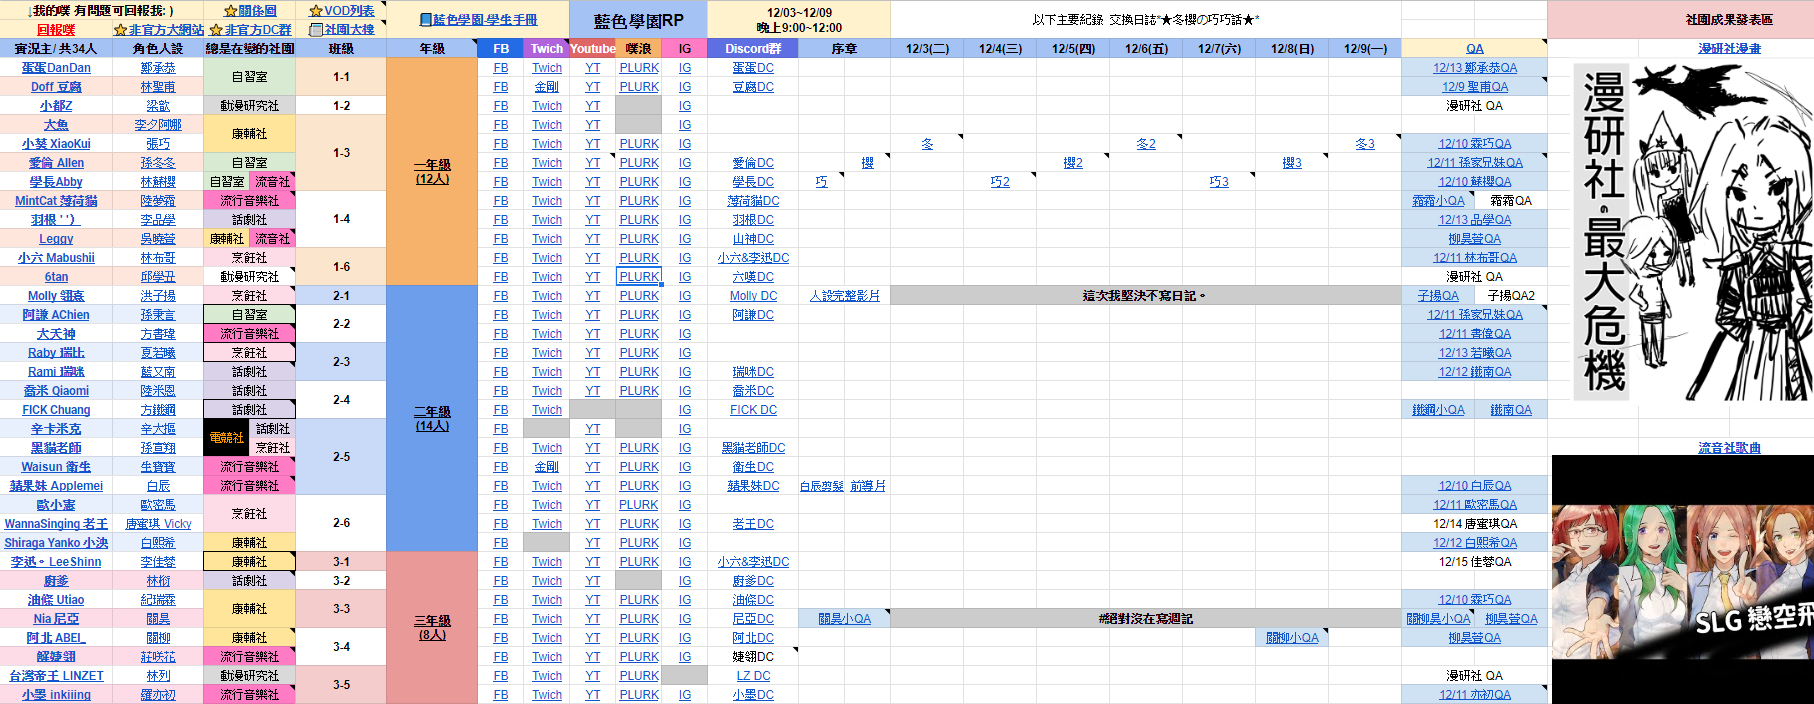
Task: Click the 漫研社最大危機 manga sketch image
Action: click(1693, 232)
